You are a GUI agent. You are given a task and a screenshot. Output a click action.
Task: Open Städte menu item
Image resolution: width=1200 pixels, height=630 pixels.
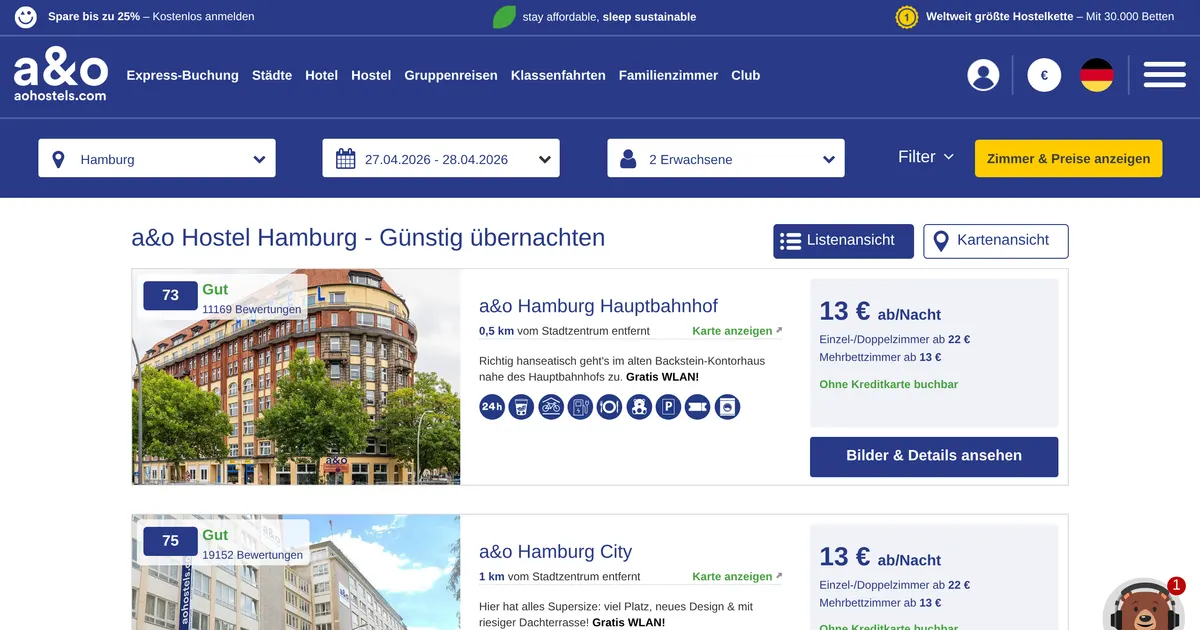[x=272, y=75]
